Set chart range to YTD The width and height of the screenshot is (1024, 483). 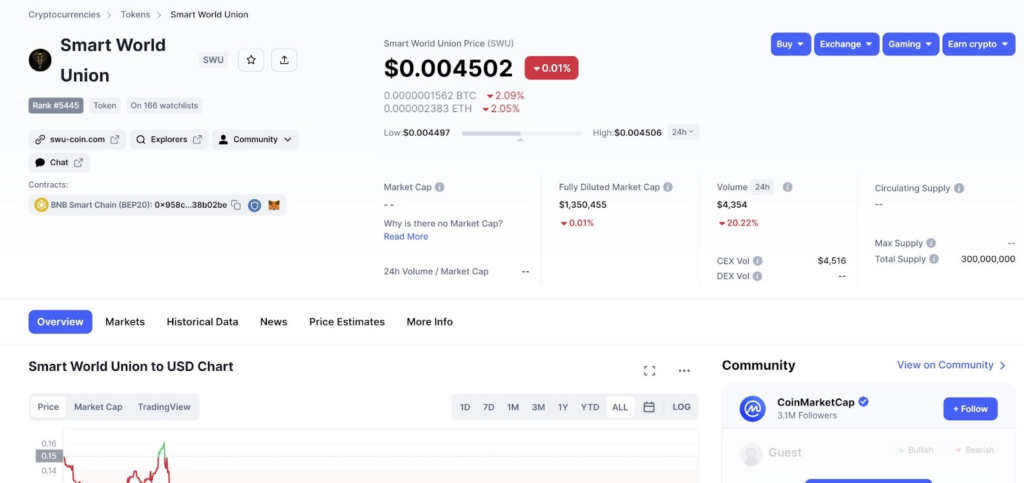click(590, 407)
